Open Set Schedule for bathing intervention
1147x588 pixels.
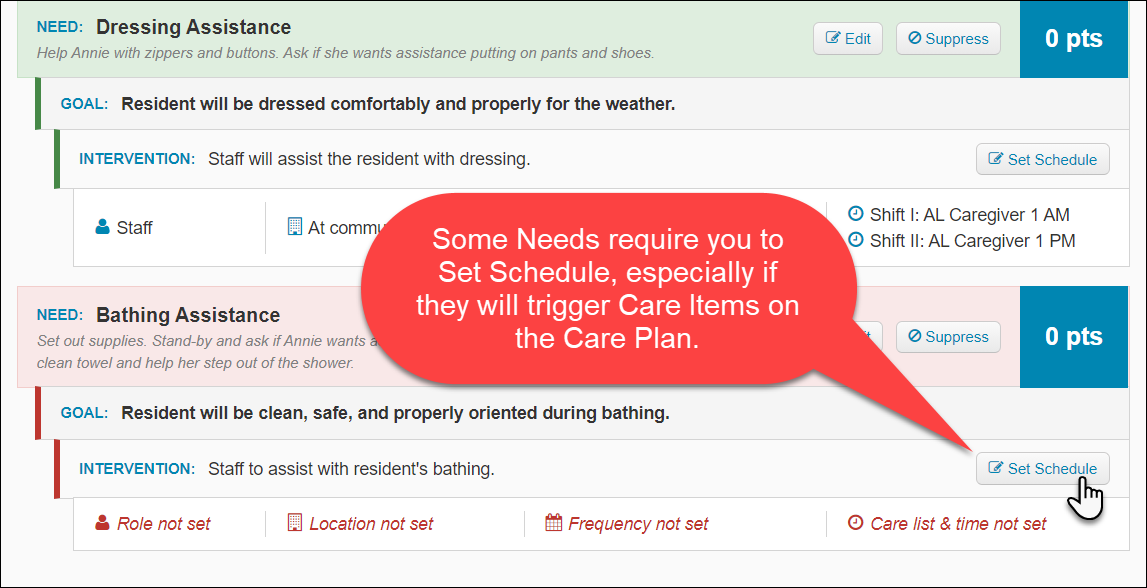[1042, 469]
